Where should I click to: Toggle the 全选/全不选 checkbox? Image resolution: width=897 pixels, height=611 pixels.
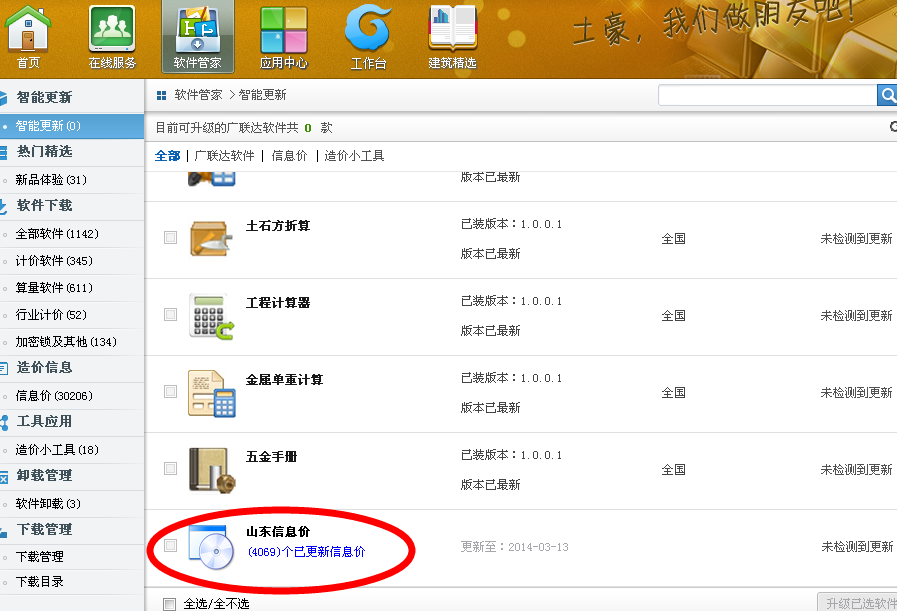pyautogui.click(x=169, y=604)
